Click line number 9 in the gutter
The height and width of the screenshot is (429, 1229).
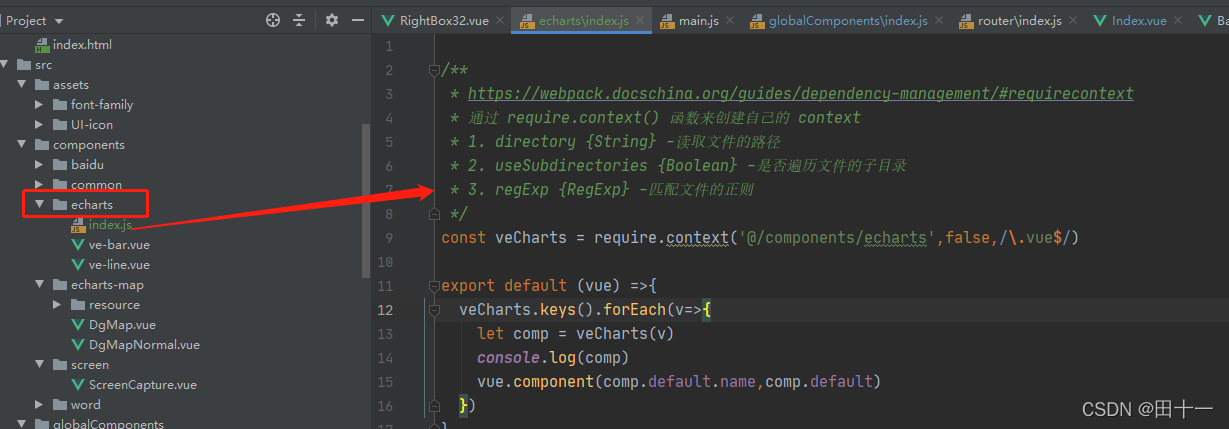coord(390,238)
